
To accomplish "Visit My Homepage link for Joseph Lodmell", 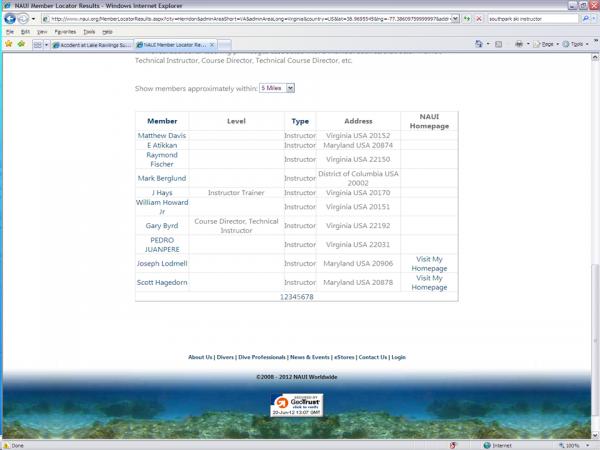I will [x=429, y=264].
